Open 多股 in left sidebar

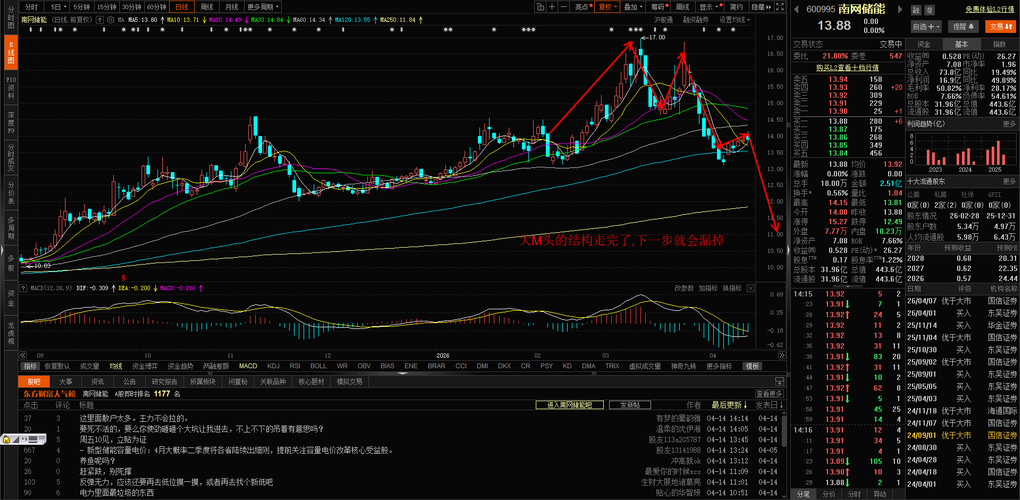click(11, 263)
